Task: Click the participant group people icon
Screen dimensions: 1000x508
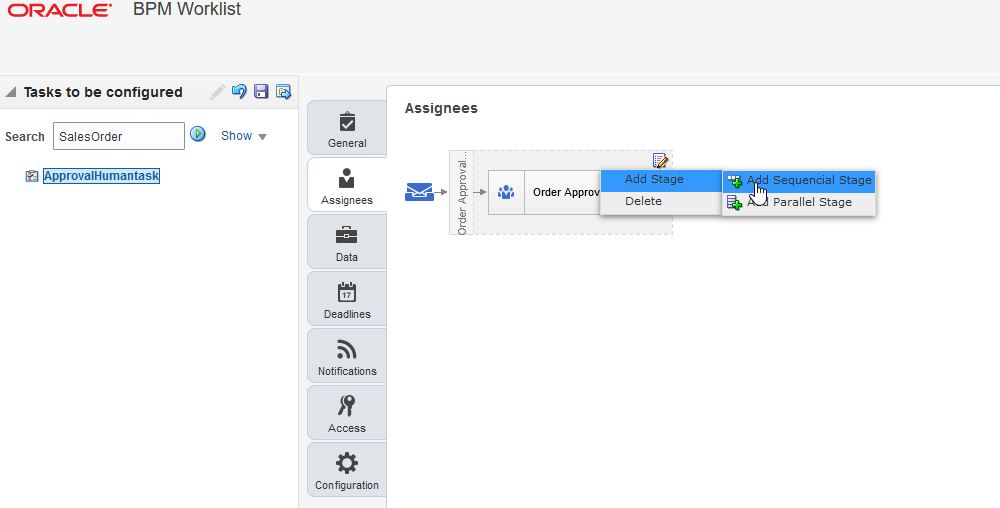Action: [506, 192]
